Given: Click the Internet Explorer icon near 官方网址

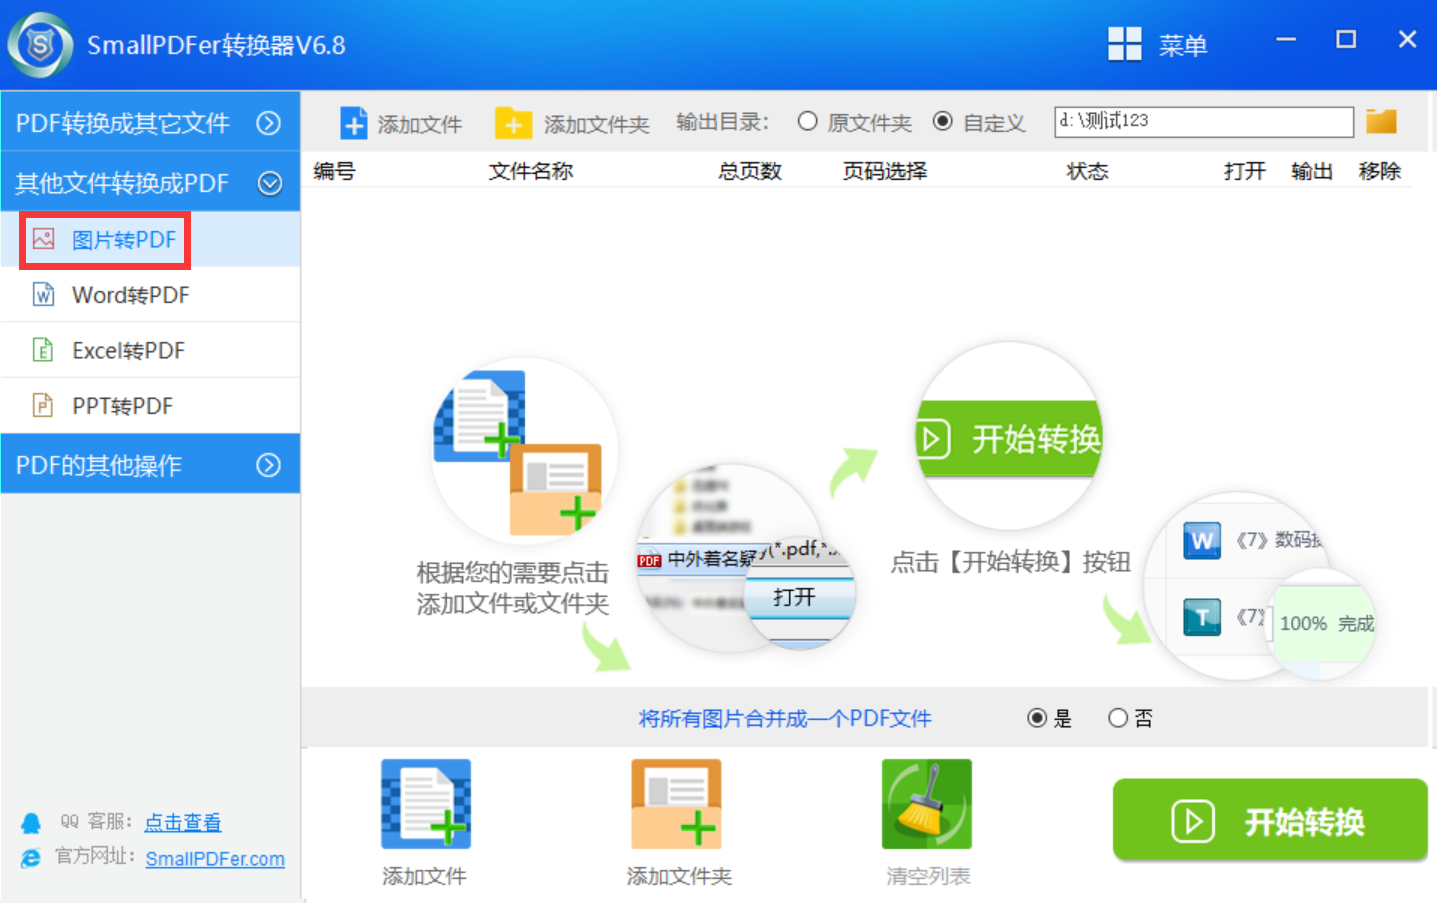Looking at the screenshot, I should click(31, 858).
